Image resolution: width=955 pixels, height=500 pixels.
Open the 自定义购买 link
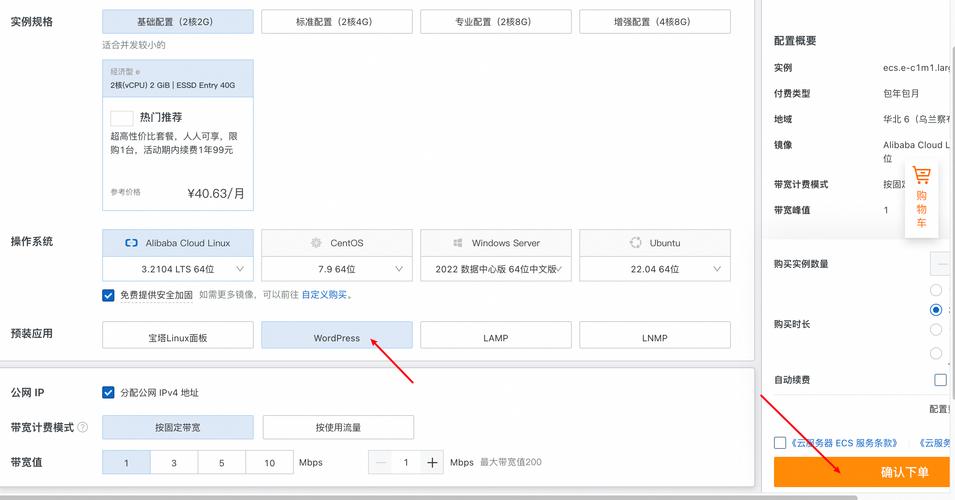coord(325,295)
